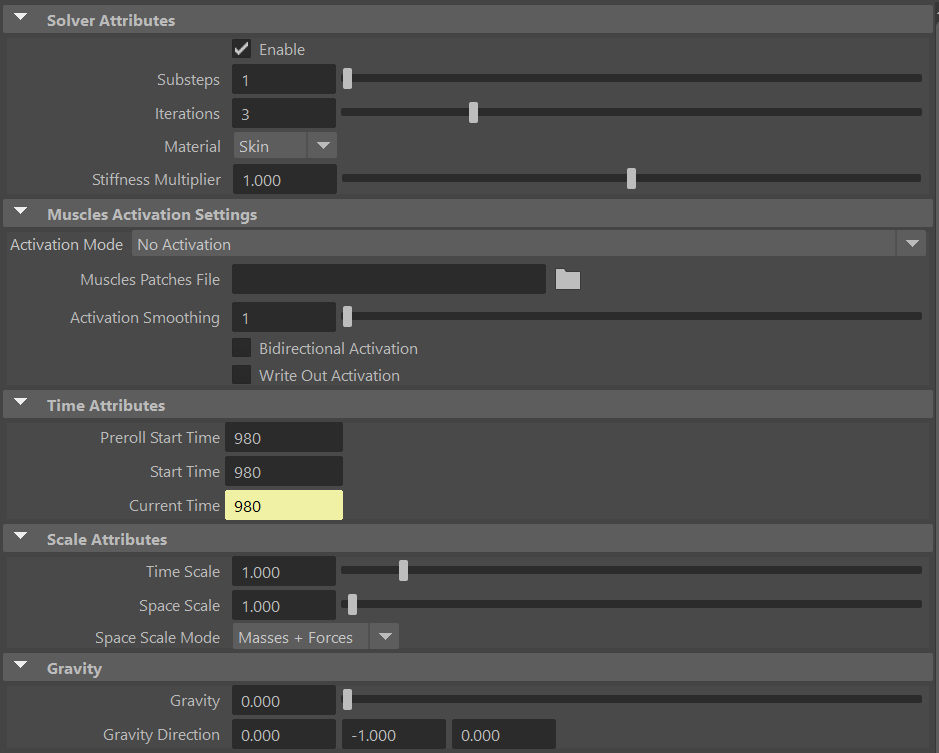
Task: Disable the solver Enable checkbox
Action: (x=241, y=48)
